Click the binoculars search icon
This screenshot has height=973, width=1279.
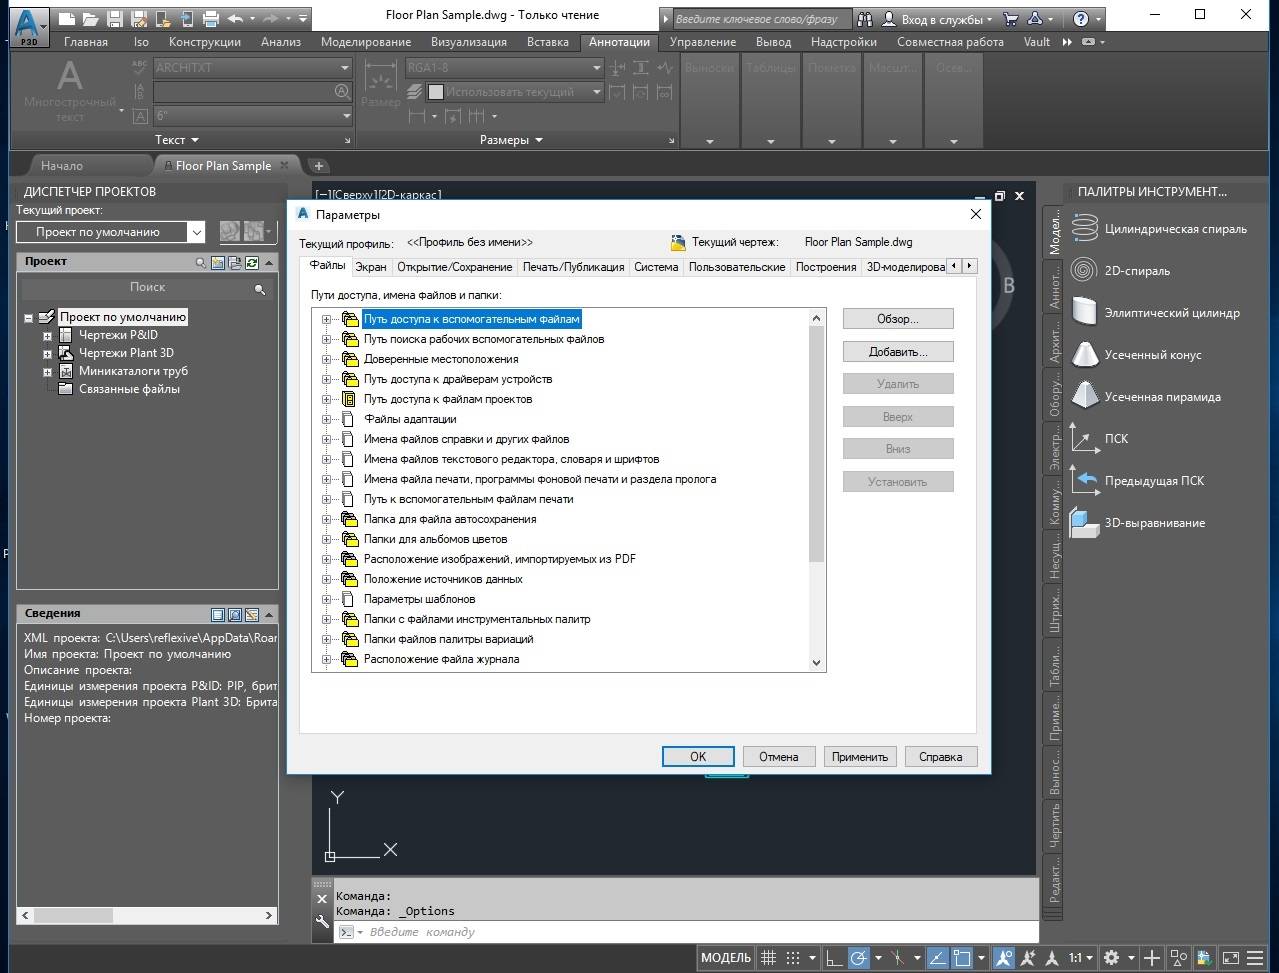tap(864, 18)
